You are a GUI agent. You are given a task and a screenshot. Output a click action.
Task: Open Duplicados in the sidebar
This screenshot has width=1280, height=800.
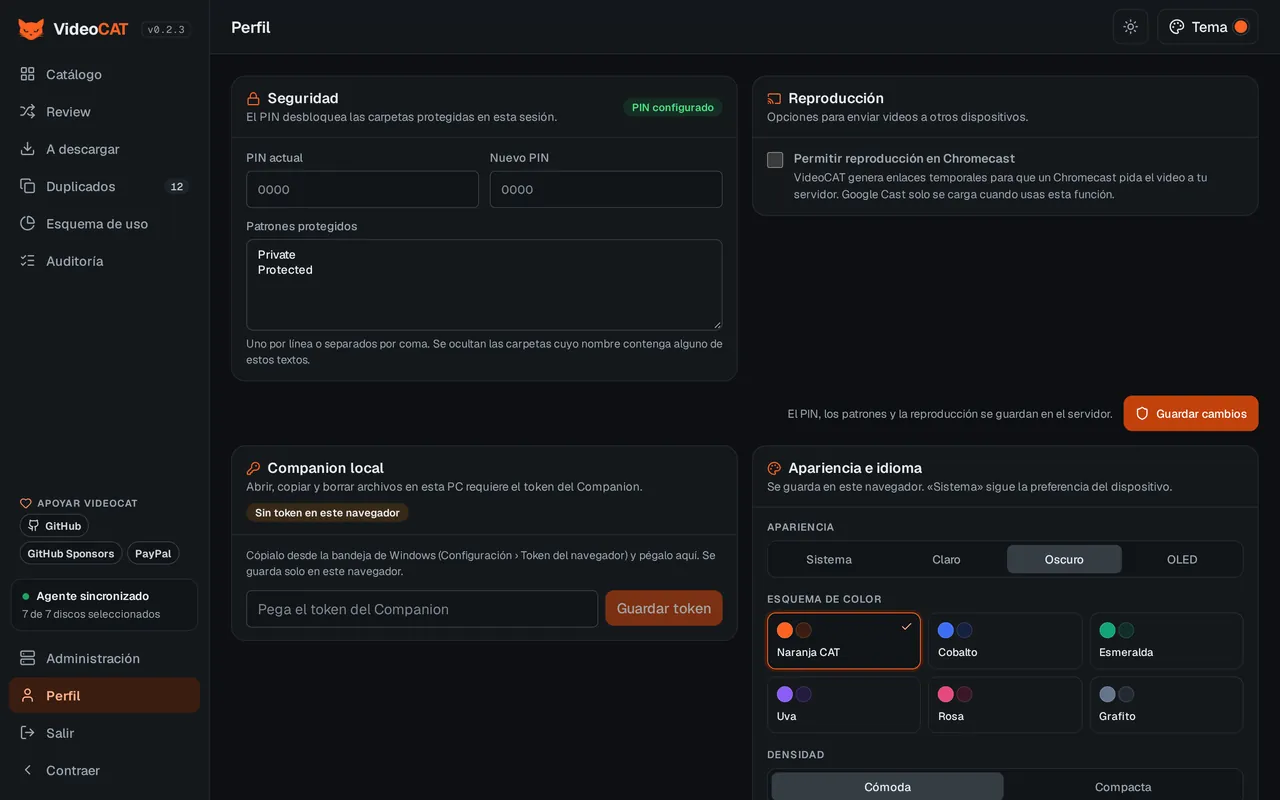coord(104,186)
